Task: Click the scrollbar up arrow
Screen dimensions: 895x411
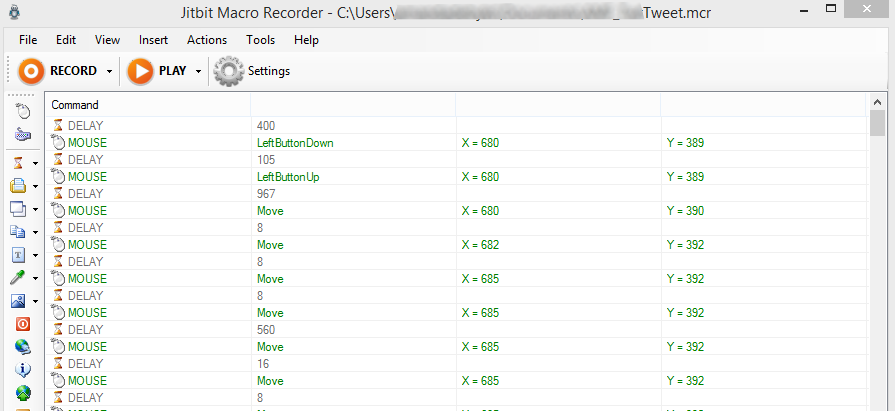Action: (x=878, y=102)
